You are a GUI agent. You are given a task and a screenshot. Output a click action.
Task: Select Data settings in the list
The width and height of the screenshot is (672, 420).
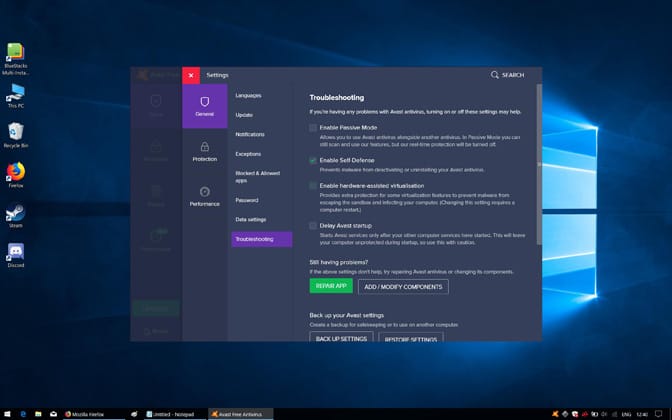[251, 219]
